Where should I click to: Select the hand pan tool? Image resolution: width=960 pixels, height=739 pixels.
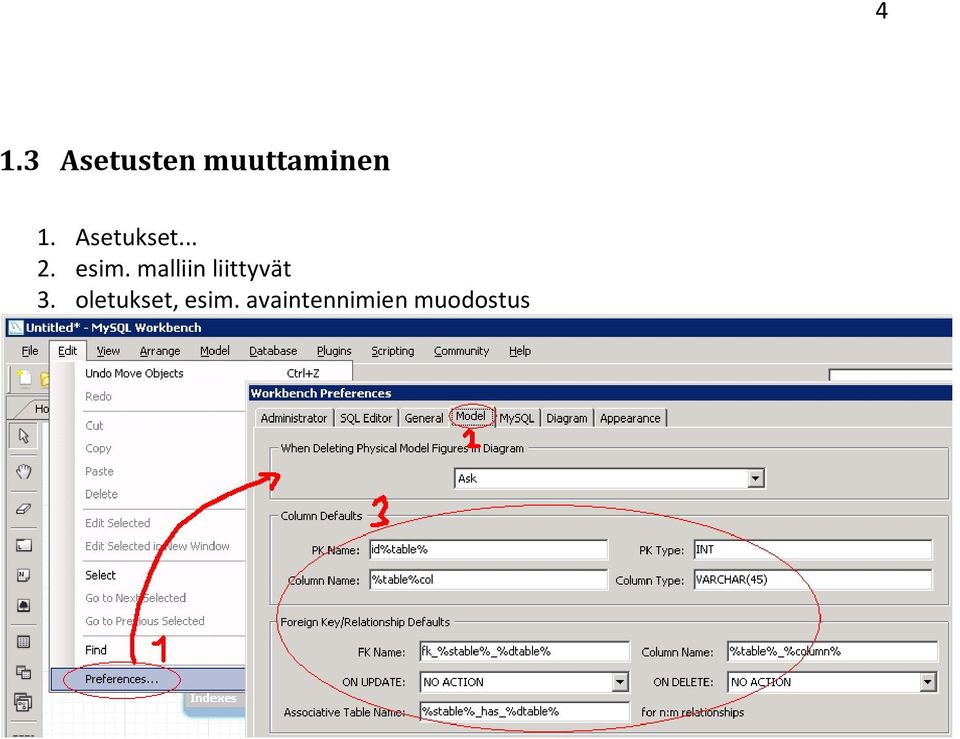point(24,471)
